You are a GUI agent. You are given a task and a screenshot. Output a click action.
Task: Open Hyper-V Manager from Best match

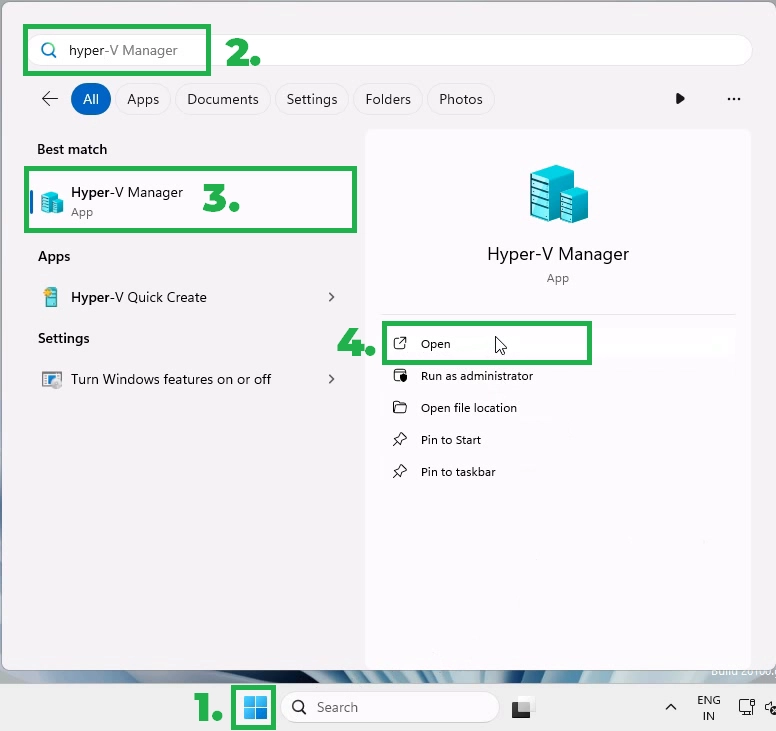point(127,200)
